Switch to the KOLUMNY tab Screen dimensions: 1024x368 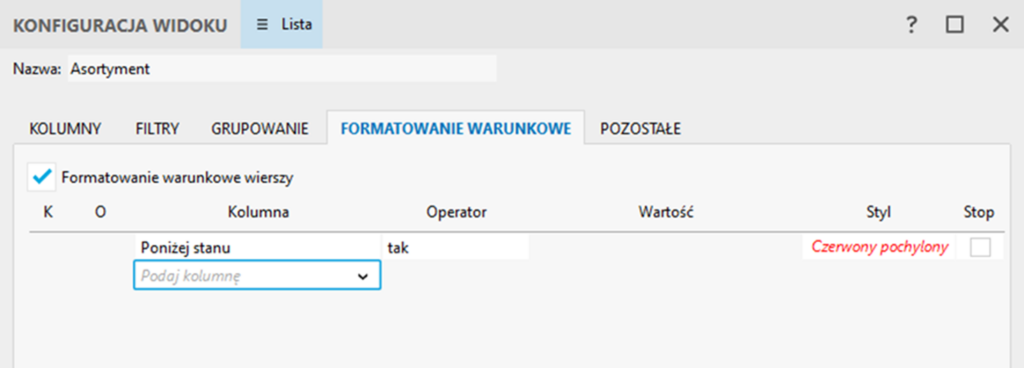point(65,129)
